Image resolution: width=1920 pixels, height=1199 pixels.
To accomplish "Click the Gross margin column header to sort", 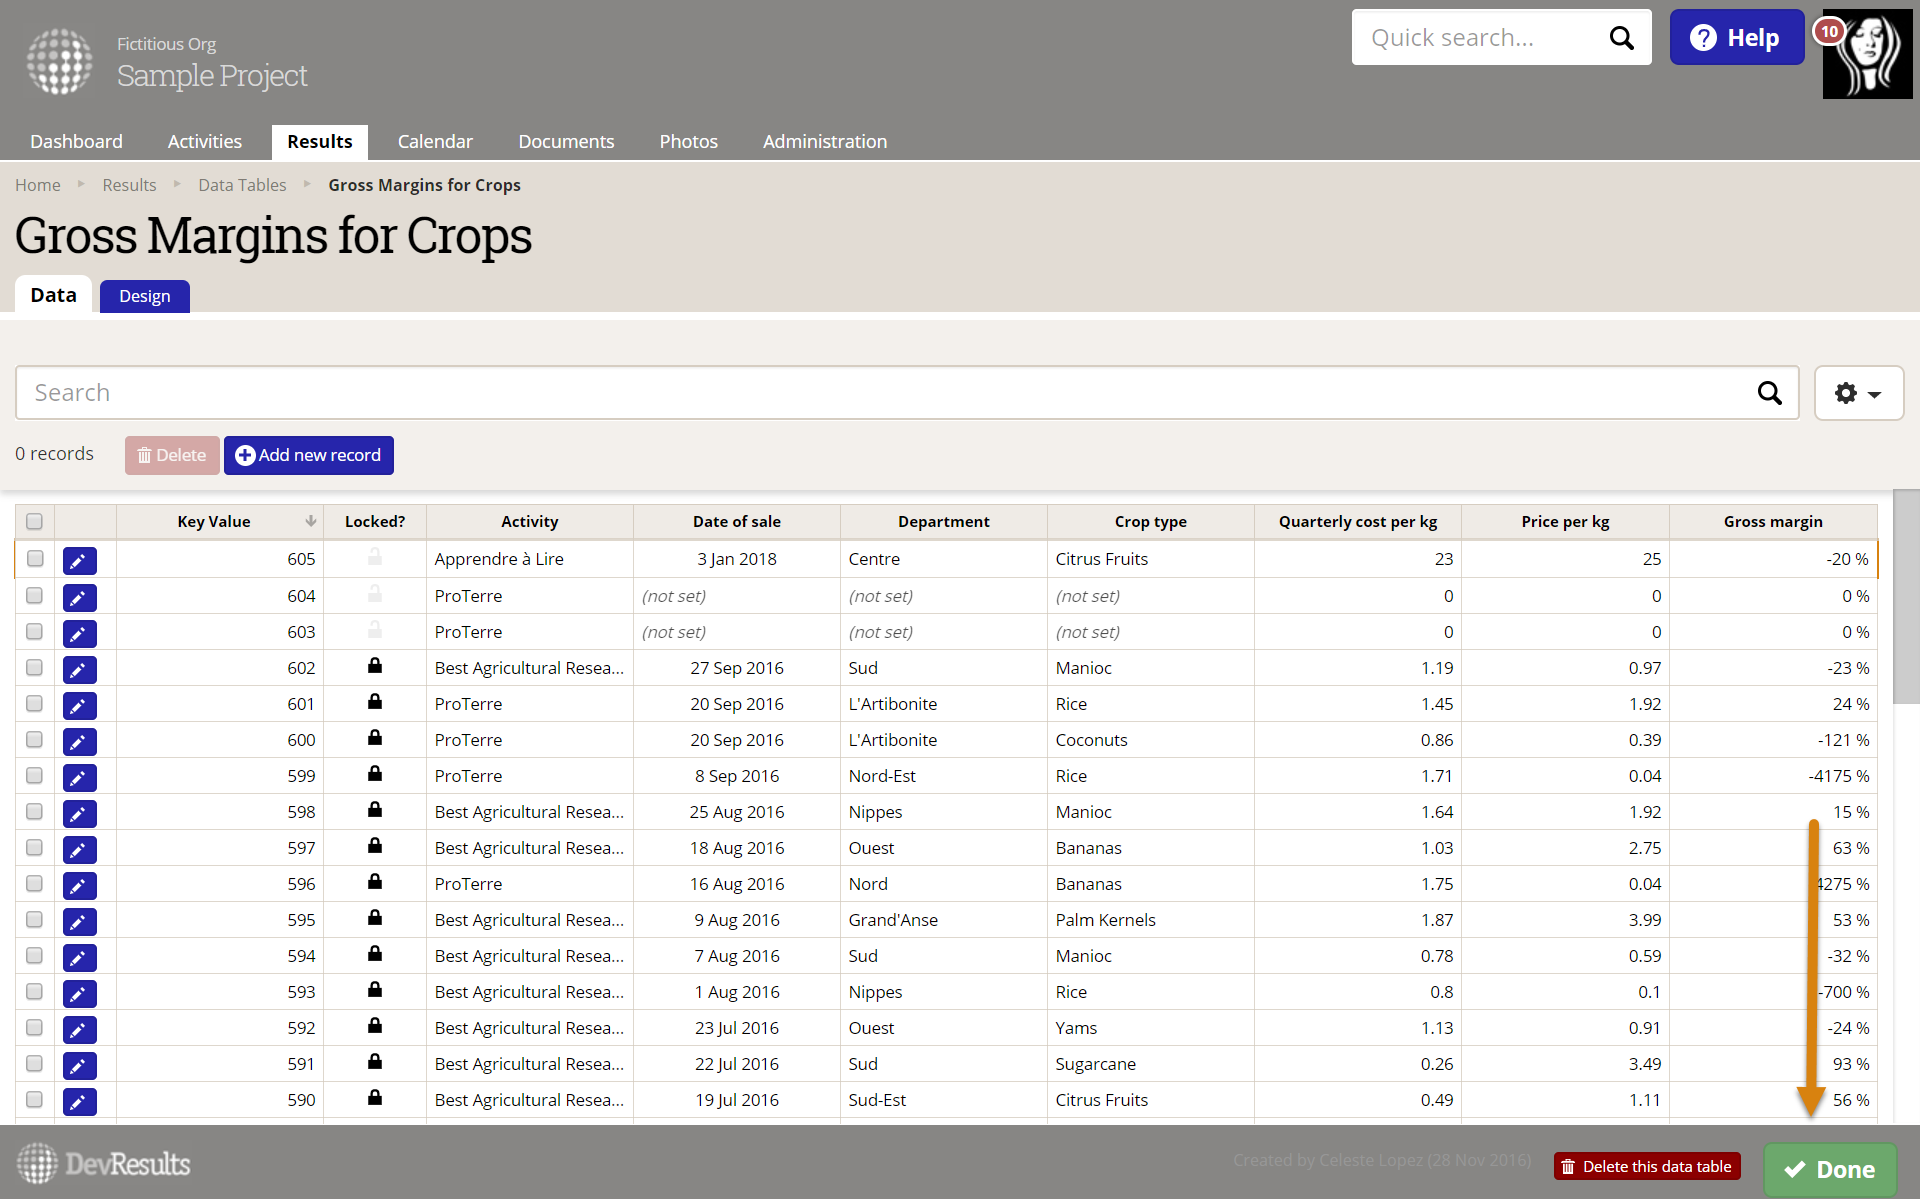I will [1772, 521].
